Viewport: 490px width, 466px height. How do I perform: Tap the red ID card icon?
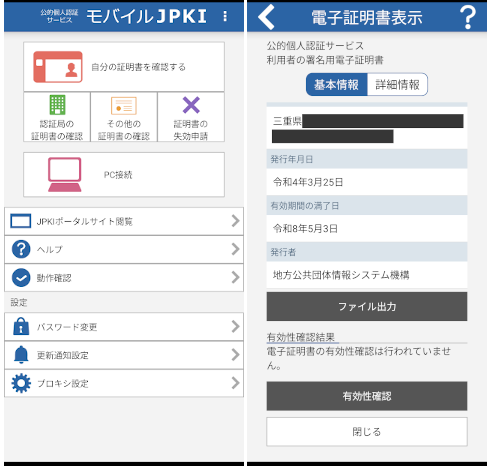(58, 67)
